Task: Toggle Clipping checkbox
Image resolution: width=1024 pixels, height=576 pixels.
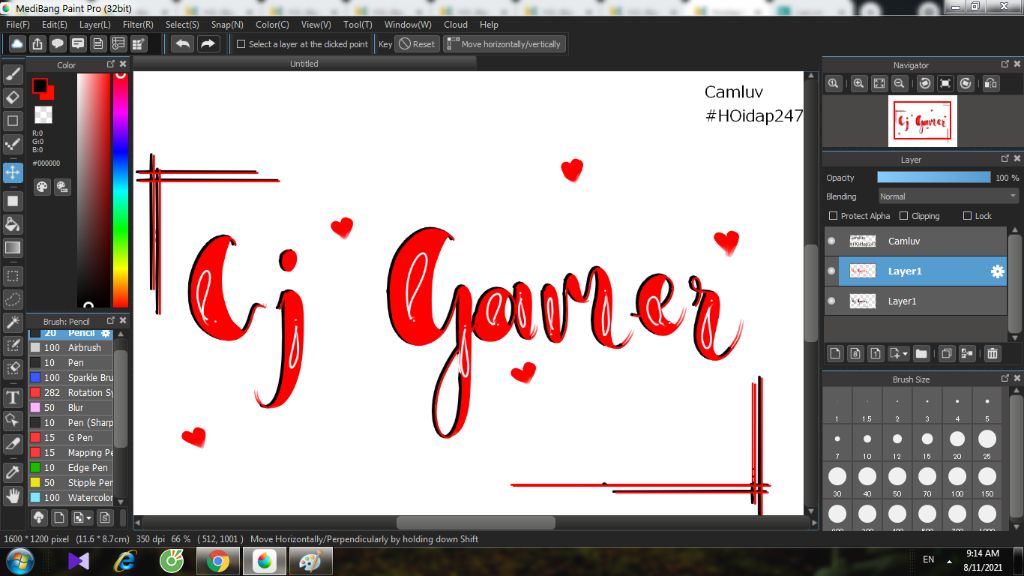Action: (x=904, y=216)
